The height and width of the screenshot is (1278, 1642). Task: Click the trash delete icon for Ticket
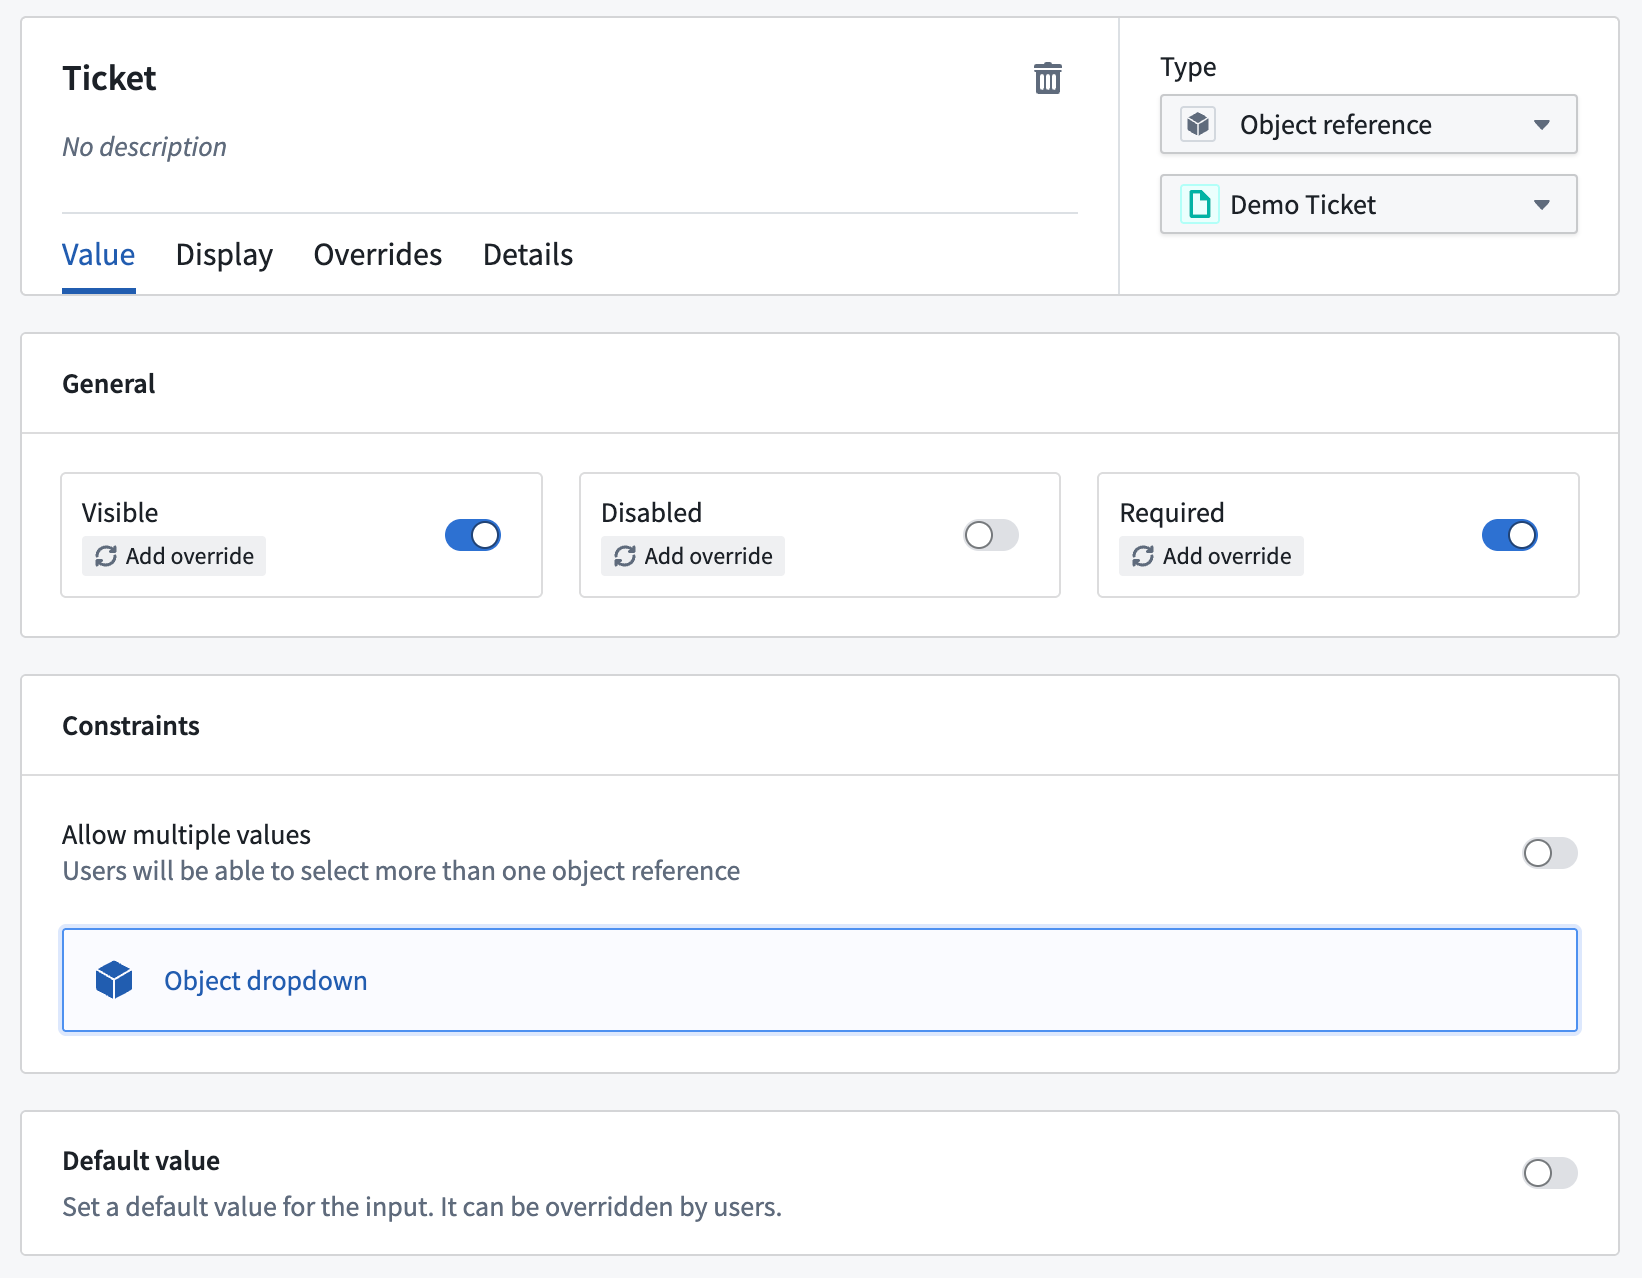(1047, 78)
